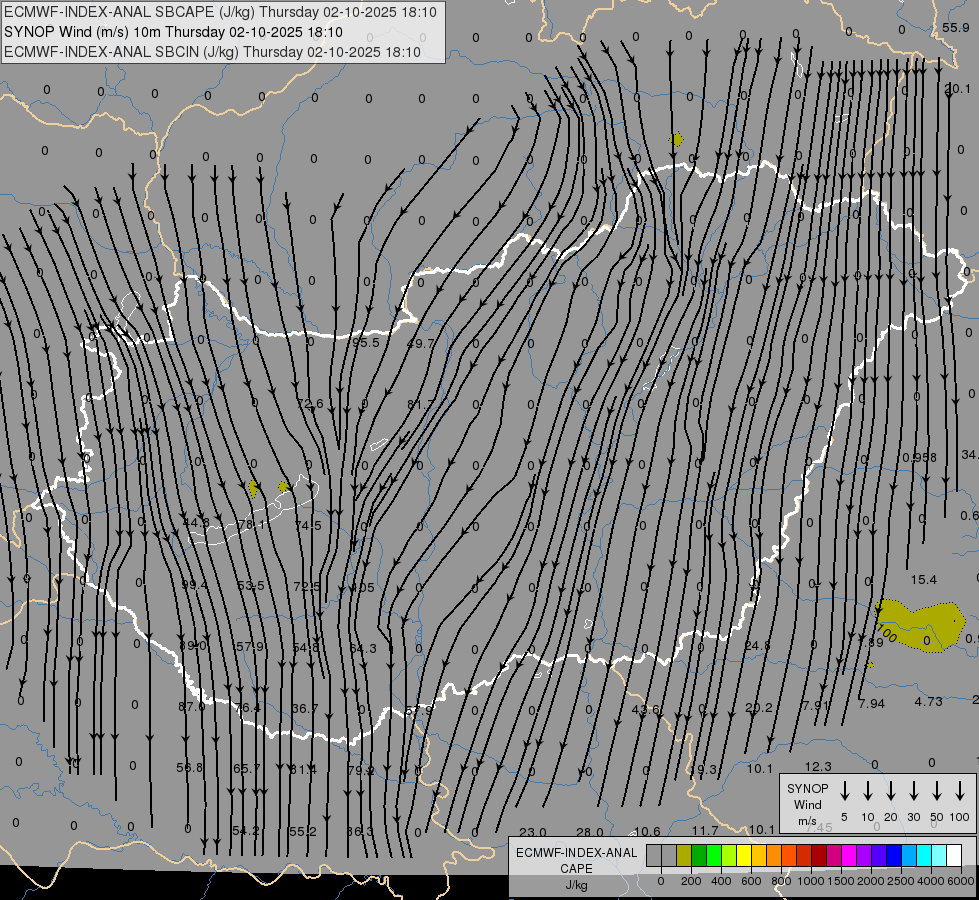Click the 50 m/s wind legend arrow
979x900 pixels.
[937, 791]
